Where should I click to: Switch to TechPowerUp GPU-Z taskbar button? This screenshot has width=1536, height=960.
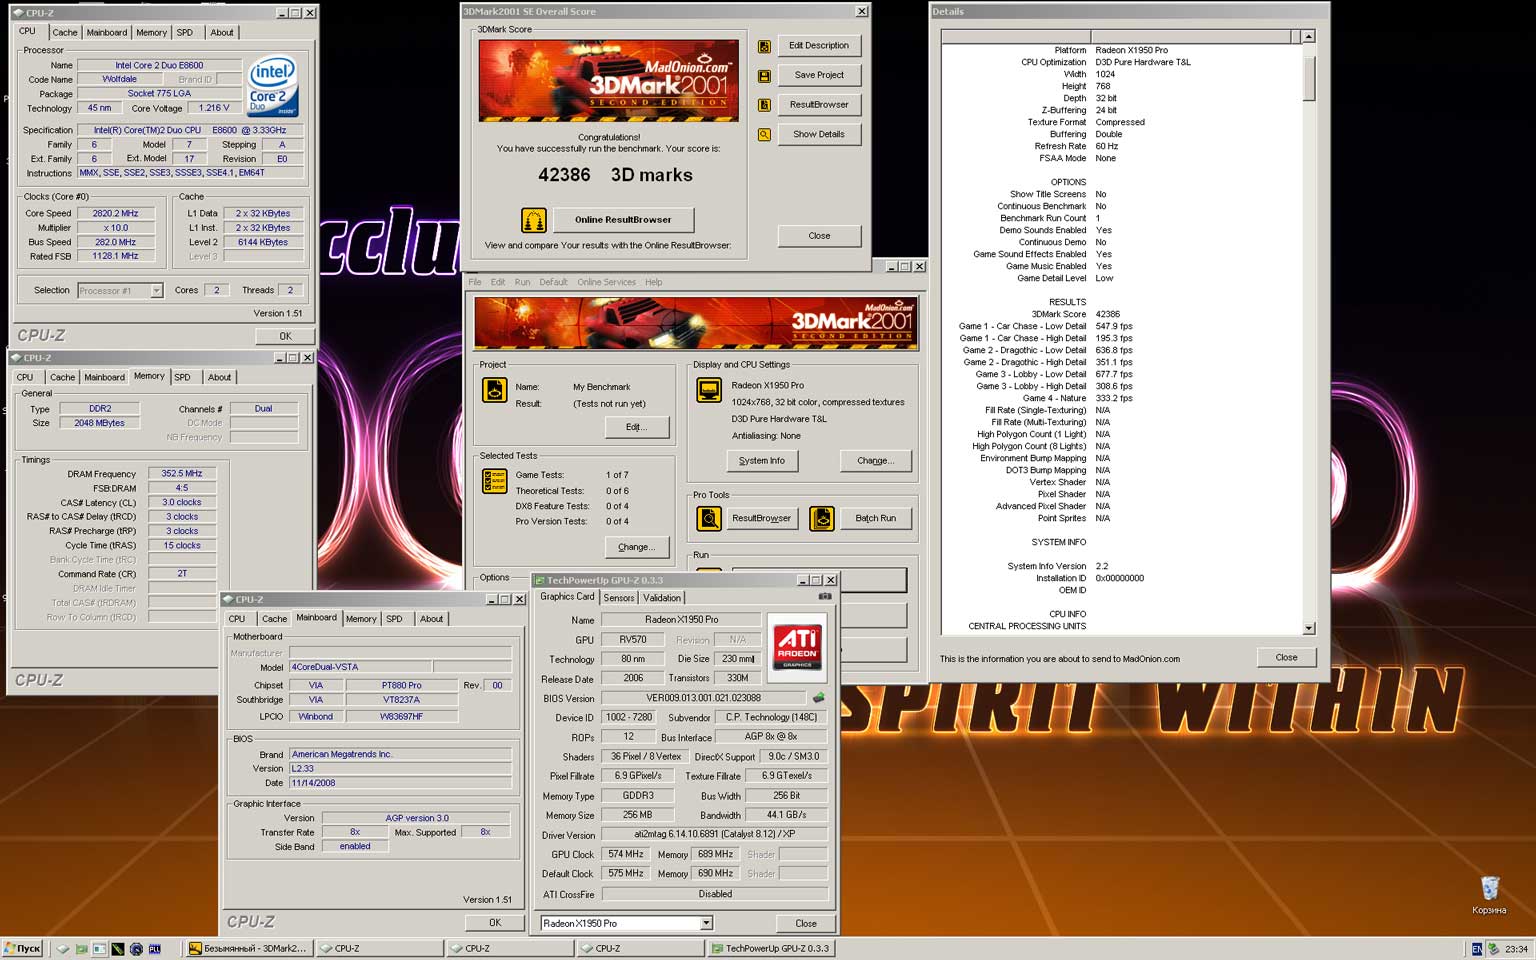pyautogui.click(x=771, y=948)
